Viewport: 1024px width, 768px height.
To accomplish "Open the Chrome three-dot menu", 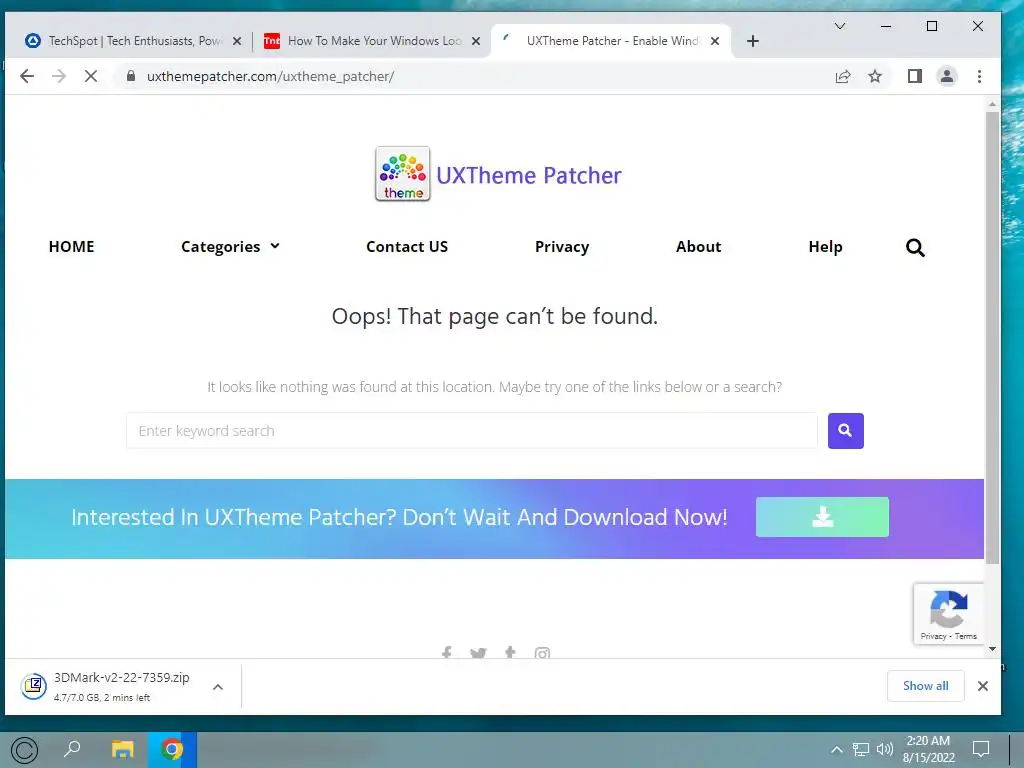I will pyautogui.click(x=979, y=76).
